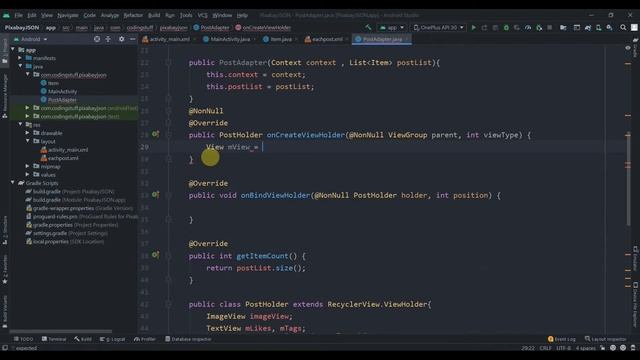Run the app with the green play icon
Viewport: 640px width, 360px height.
point(474,27)
